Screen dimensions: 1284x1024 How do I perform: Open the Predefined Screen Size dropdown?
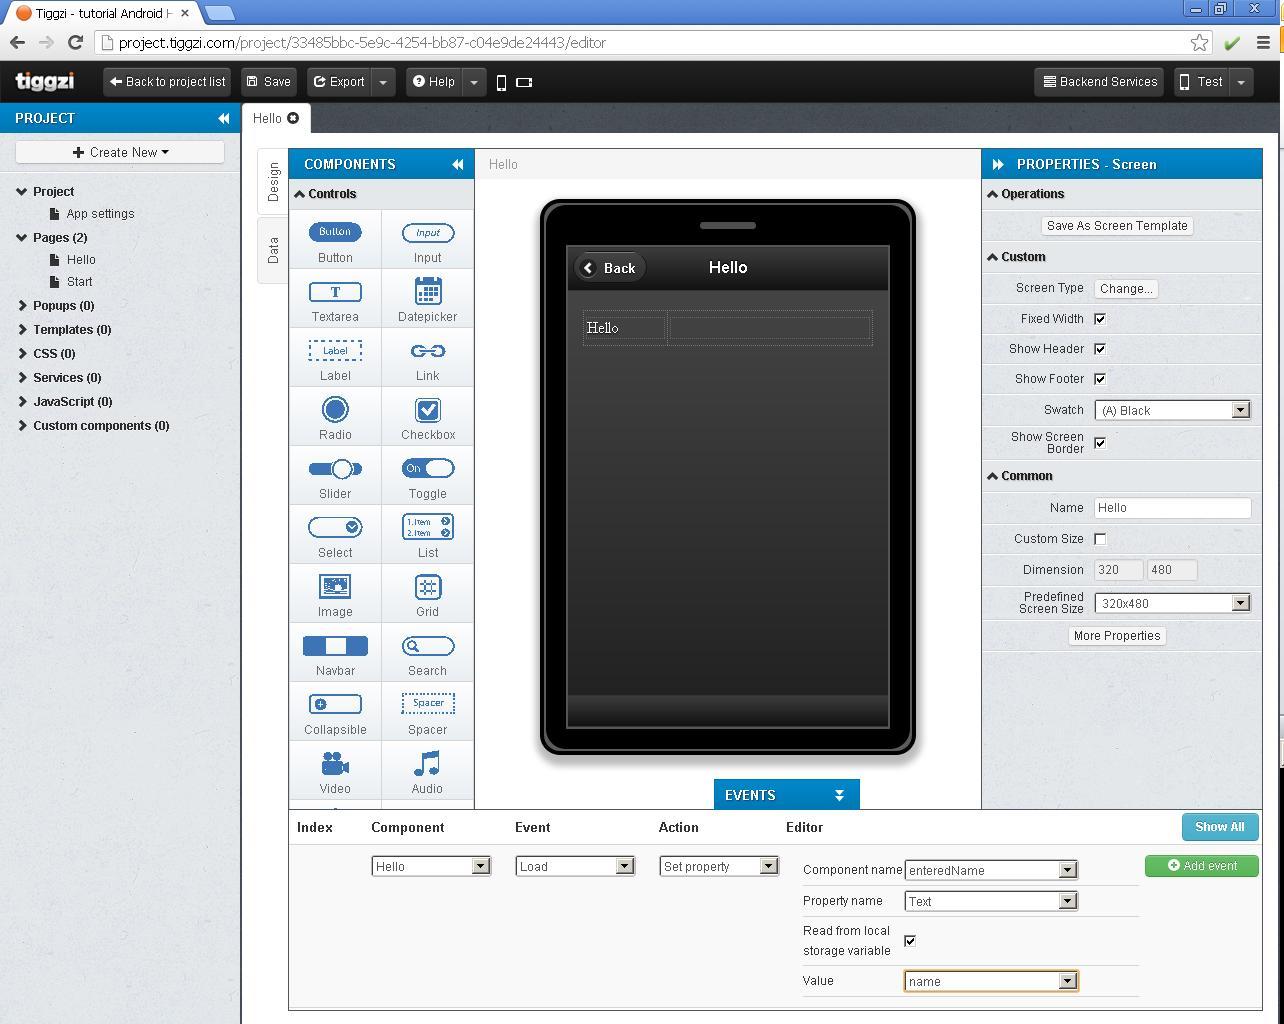tap(1171, 604)
